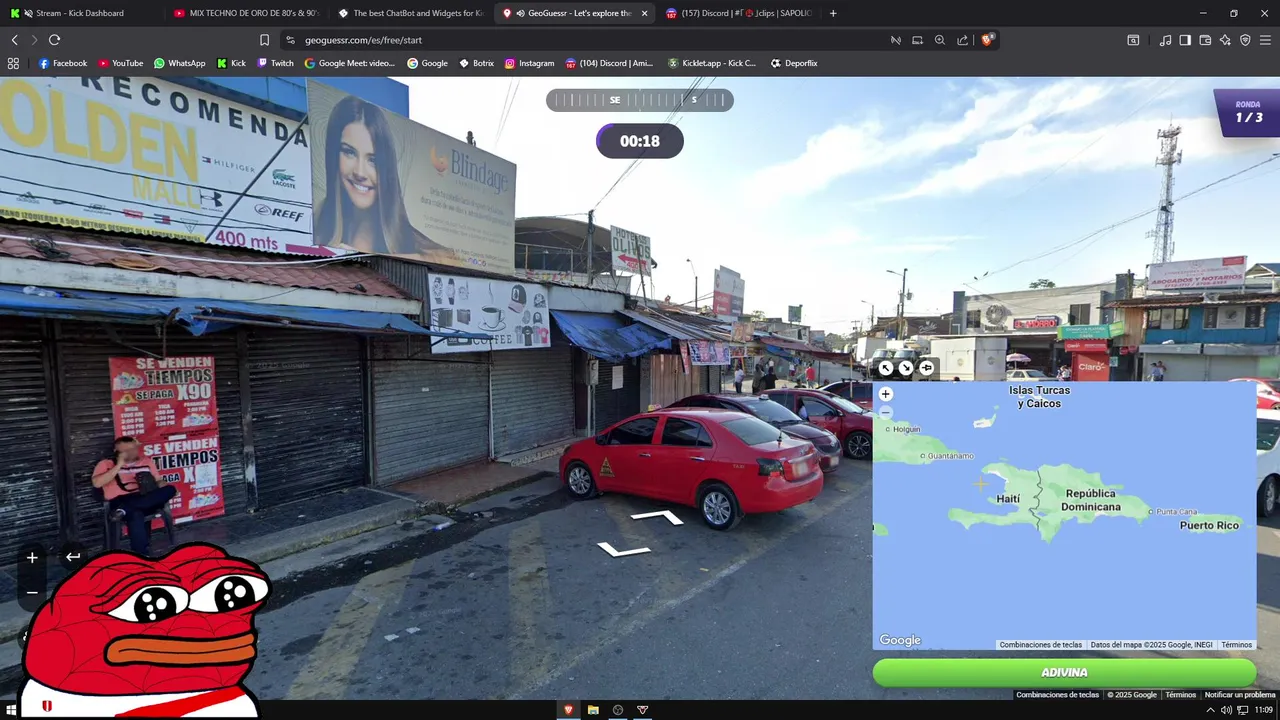The height and width of the screenshot is (720, 1280).
Task: Move forward with the street view arrow
Action: (657, 517)
